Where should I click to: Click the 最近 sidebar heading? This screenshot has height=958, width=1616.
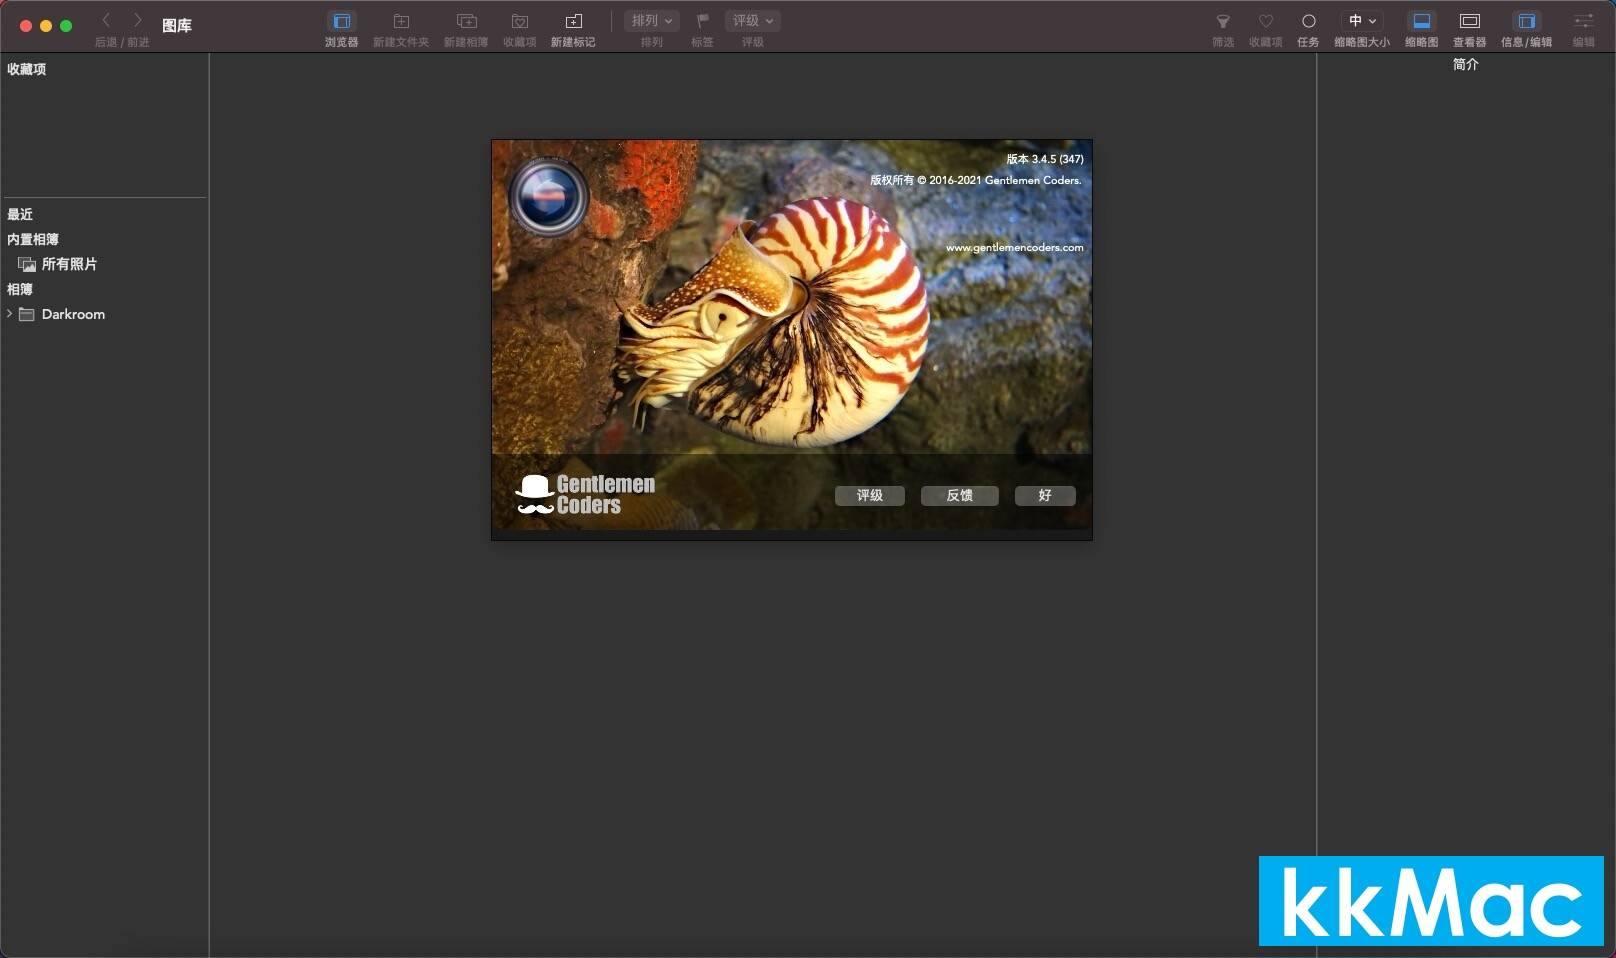(x=20, y=214)
